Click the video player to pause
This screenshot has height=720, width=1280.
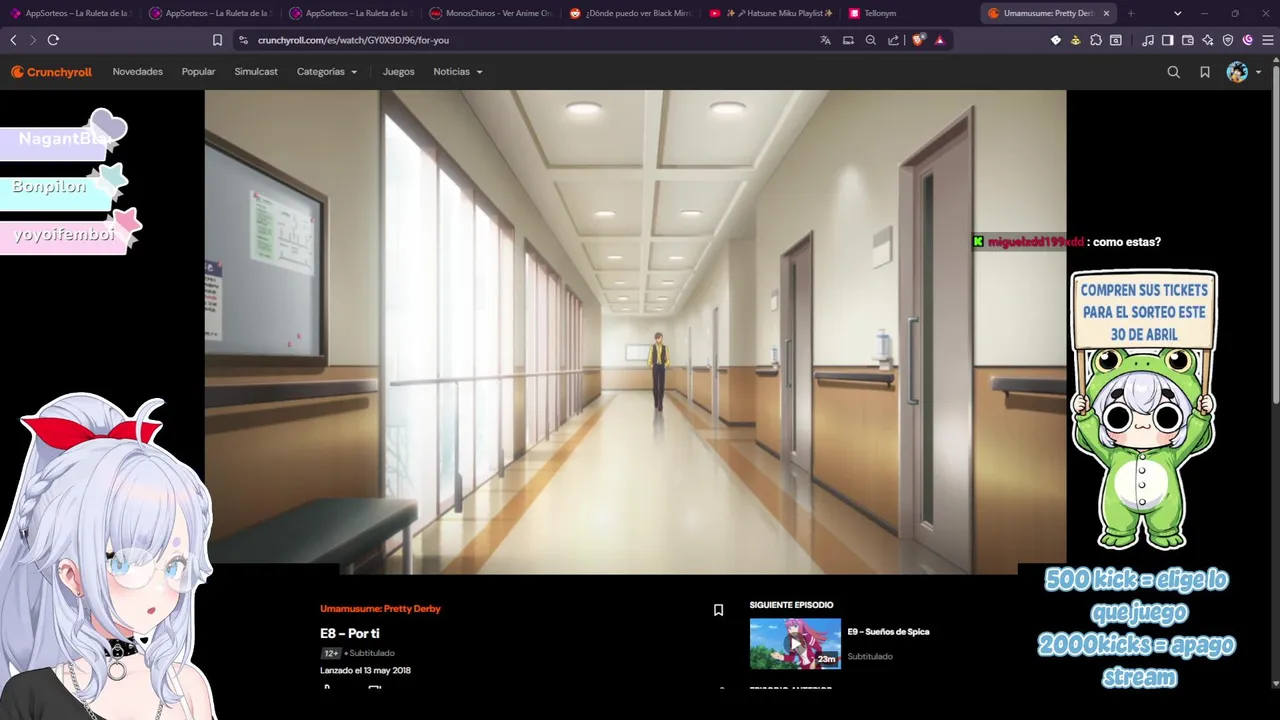coord(635,332)
